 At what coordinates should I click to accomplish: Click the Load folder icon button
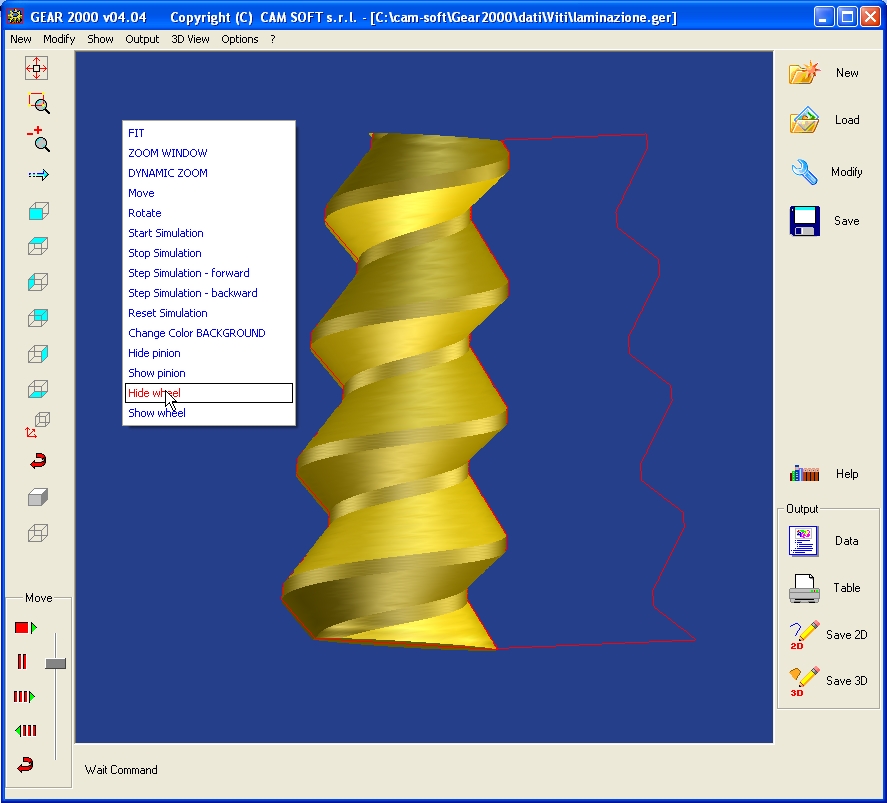tap(804, 120)
